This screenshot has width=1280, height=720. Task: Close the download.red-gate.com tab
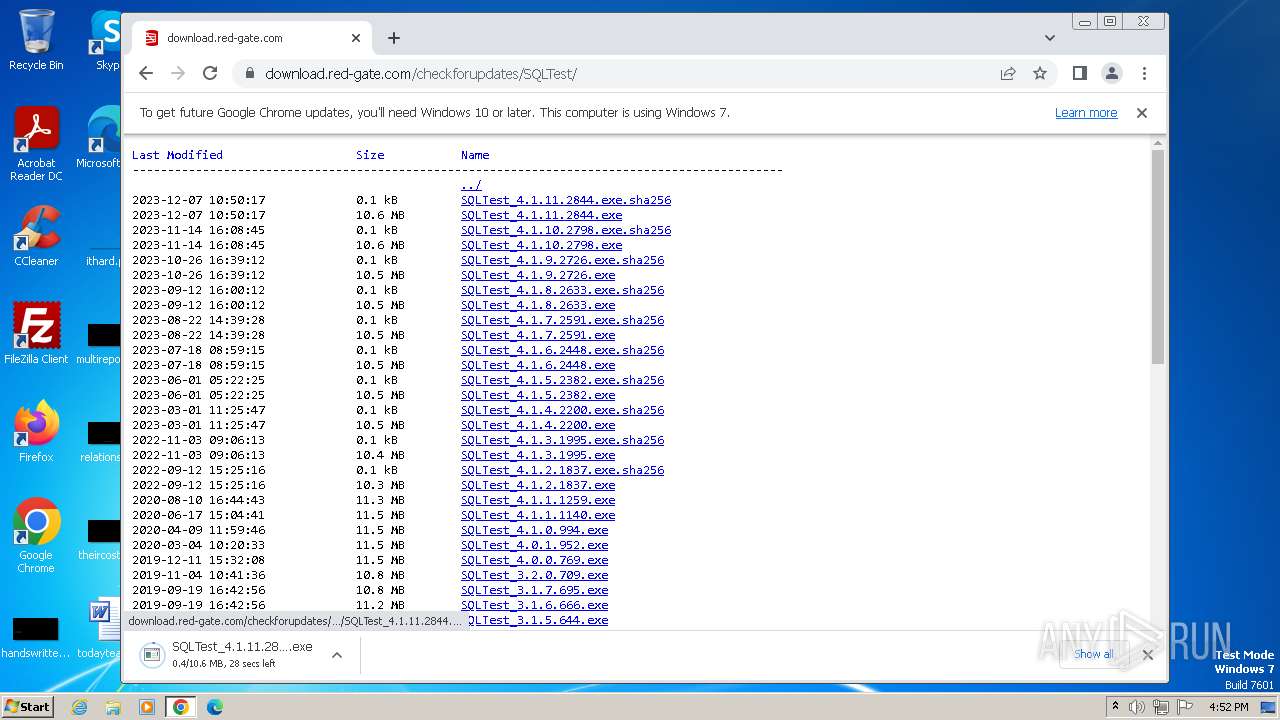[356, 38]
